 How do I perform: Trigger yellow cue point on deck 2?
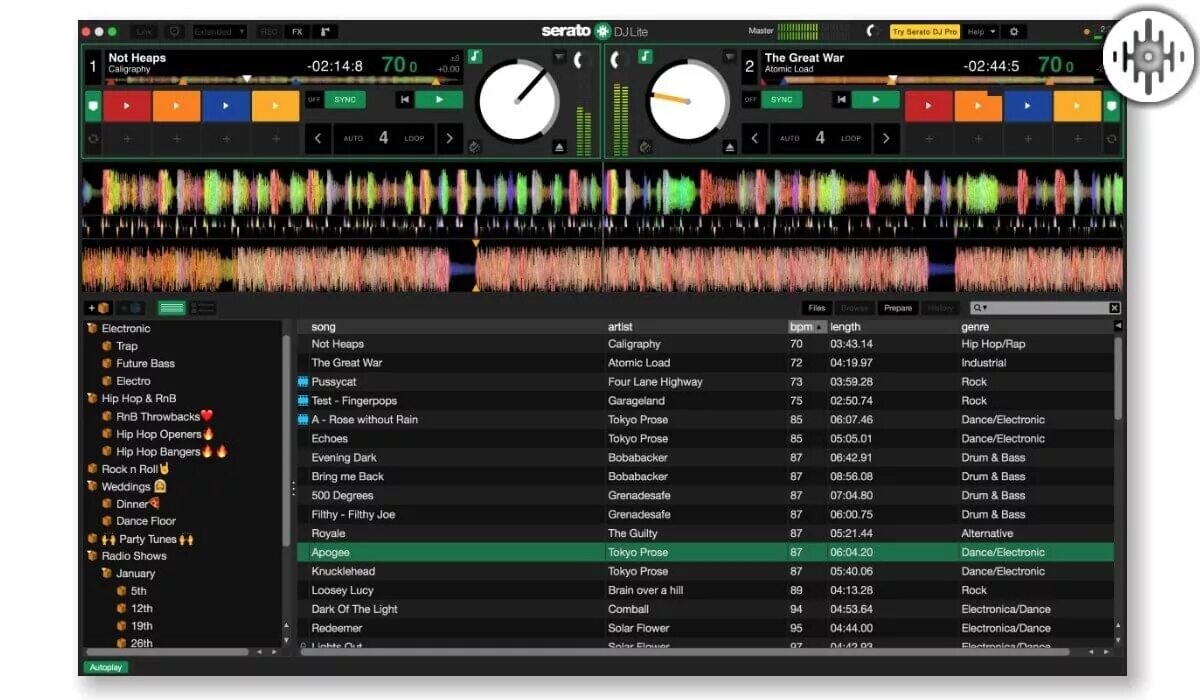click(x=1077, y=106)
